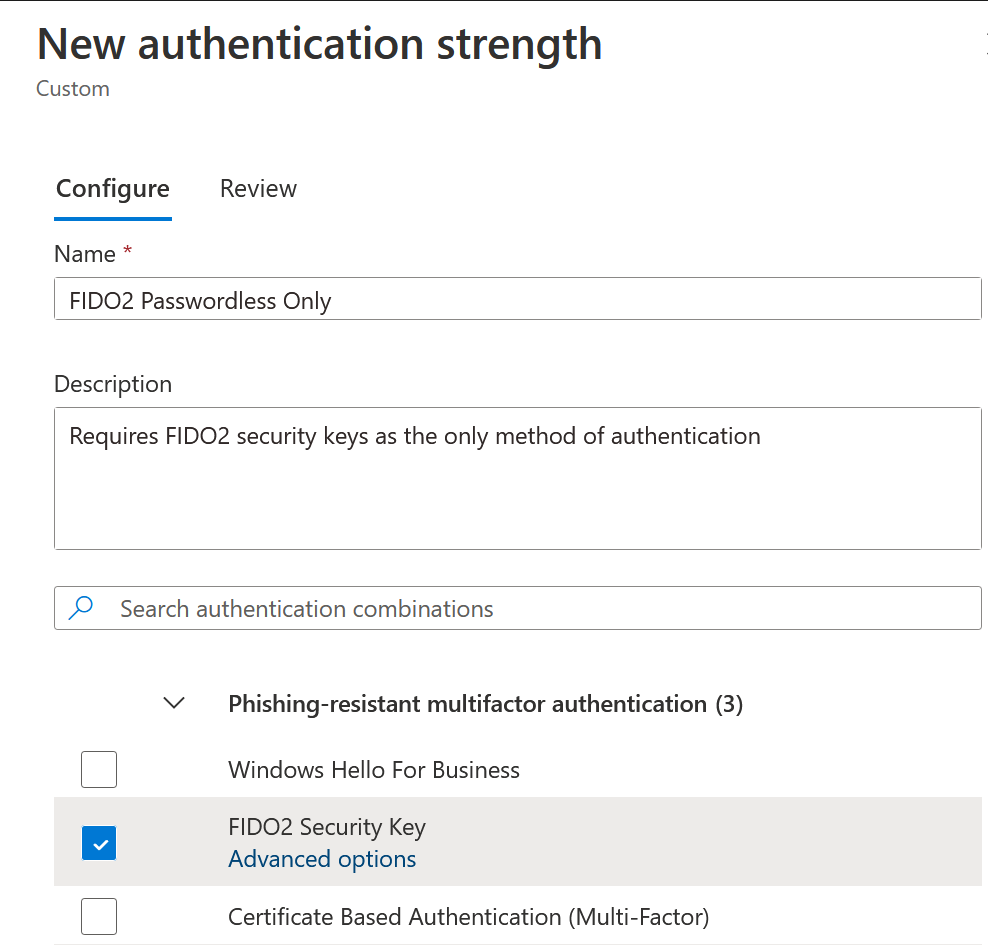
Task: Click the FIDO2 Security Key row label
Action: [x=327, y=827]
